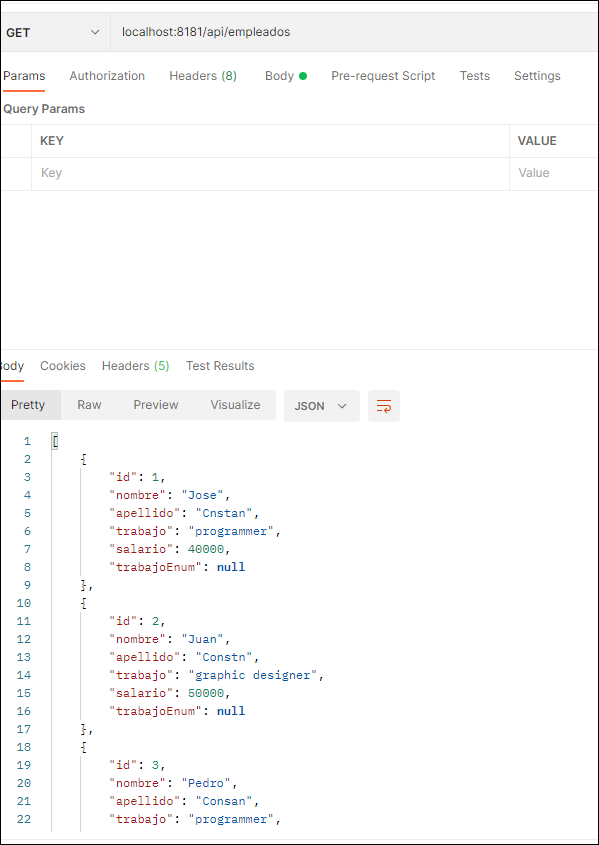Open the JSON response format dropdown
Image resolution: width=599 pixels, height=845 pixels.
click(x=321, y=406)
